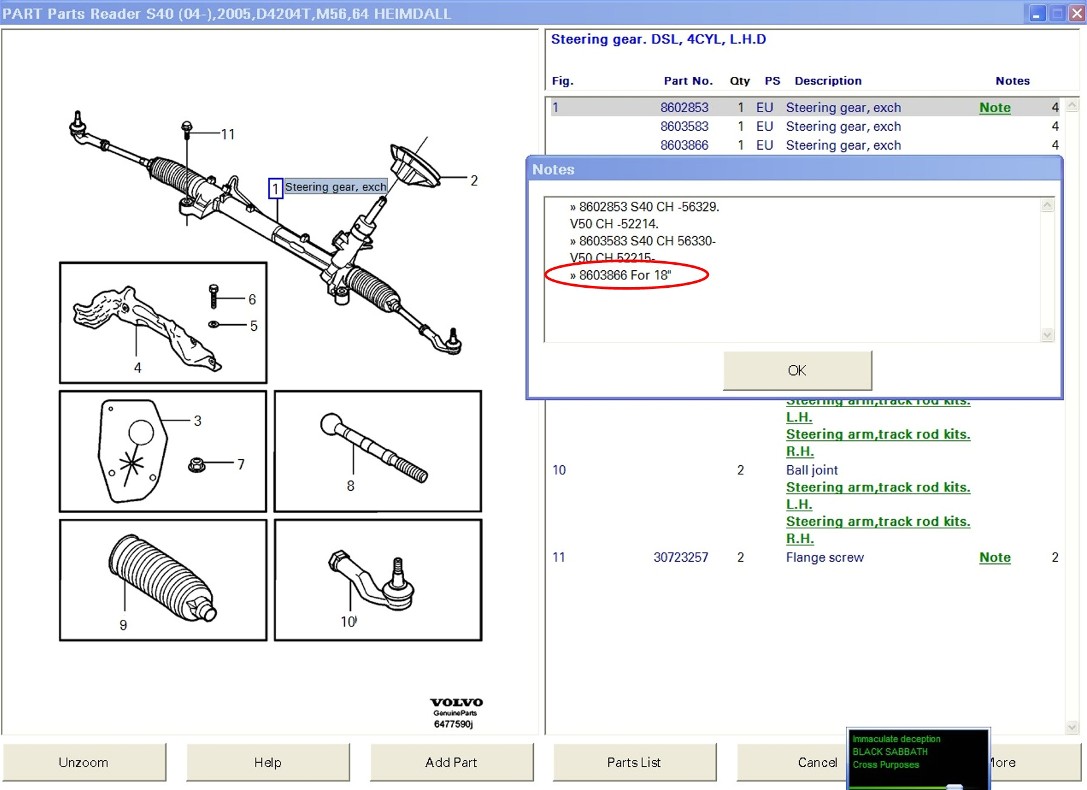
Task: Click parts list scrollbar down arrow
Action: point(1072,728)
